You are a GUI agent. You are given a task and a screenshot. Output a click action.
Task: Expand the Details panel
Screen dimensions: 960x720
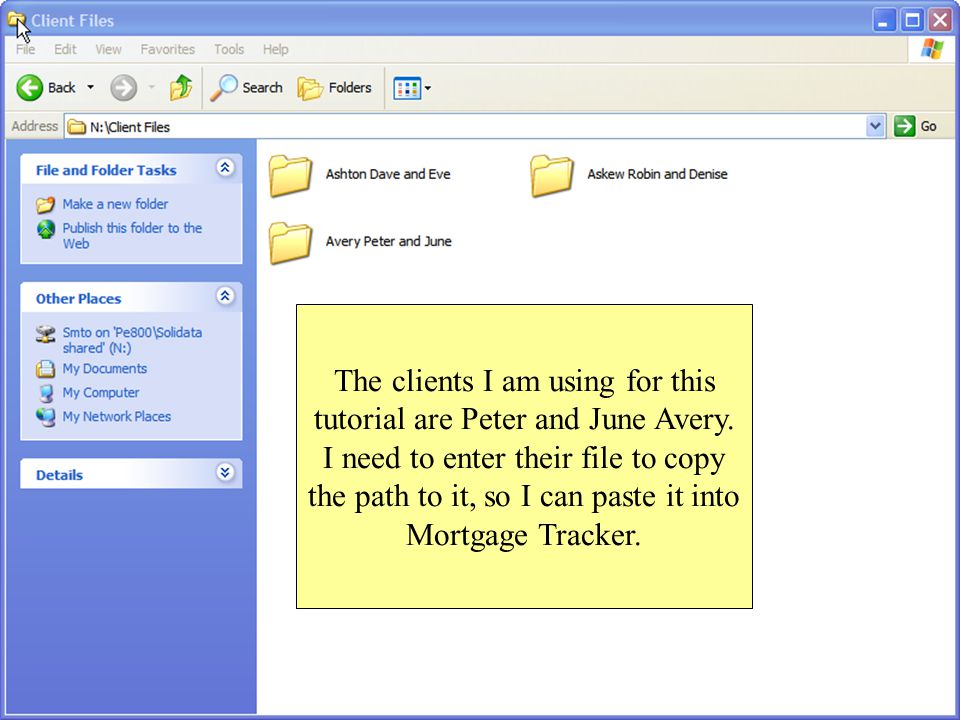click(x=225, y=472)
